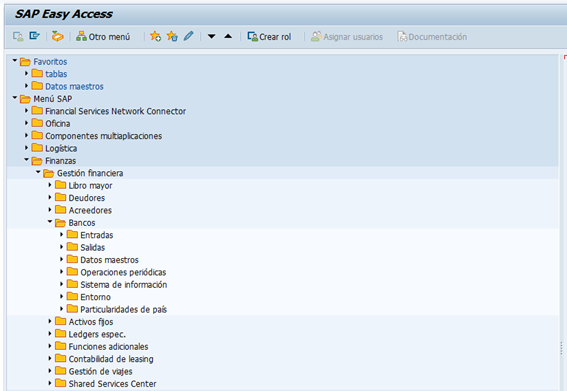Select the Menú SAP open folder icon

[x=25, y=99]
